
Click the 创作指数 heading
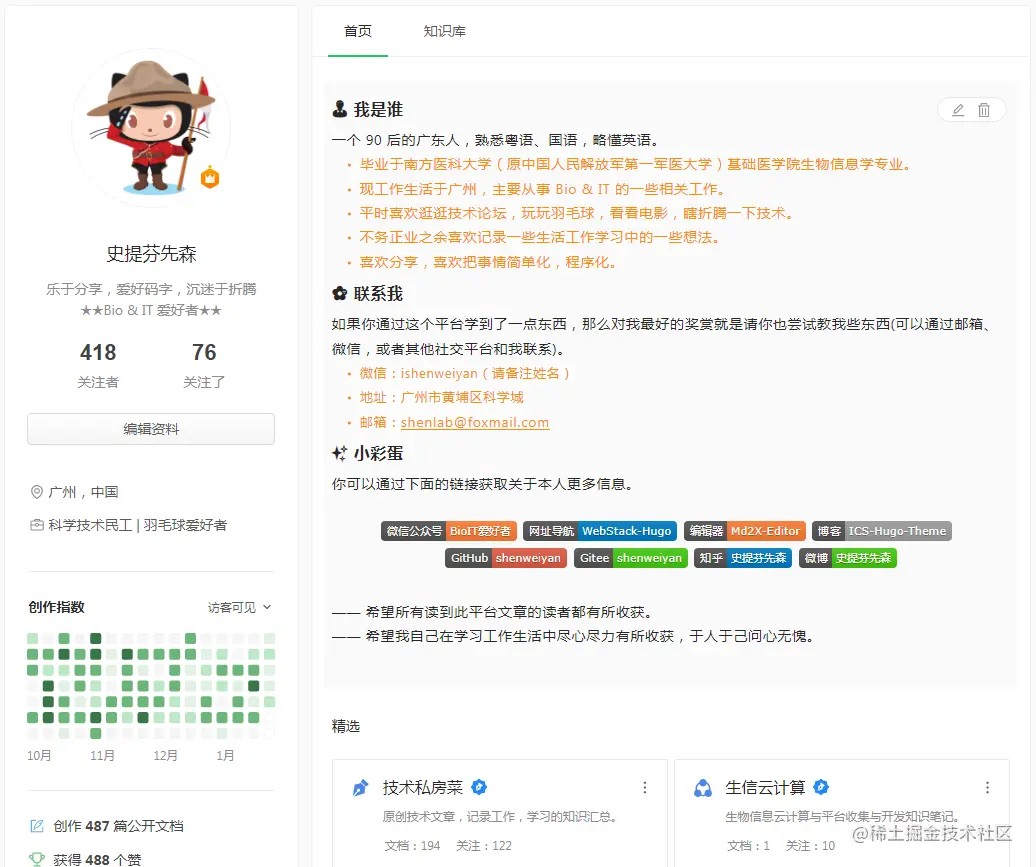pyautogui.click(x=56, y=607)
